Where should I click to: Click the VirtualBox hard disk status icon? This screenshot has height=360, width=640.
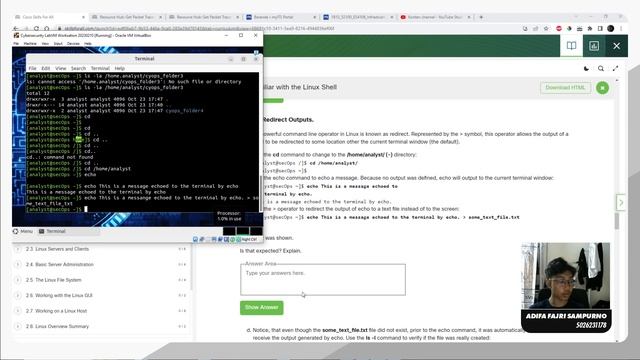[x=196, y=239]
